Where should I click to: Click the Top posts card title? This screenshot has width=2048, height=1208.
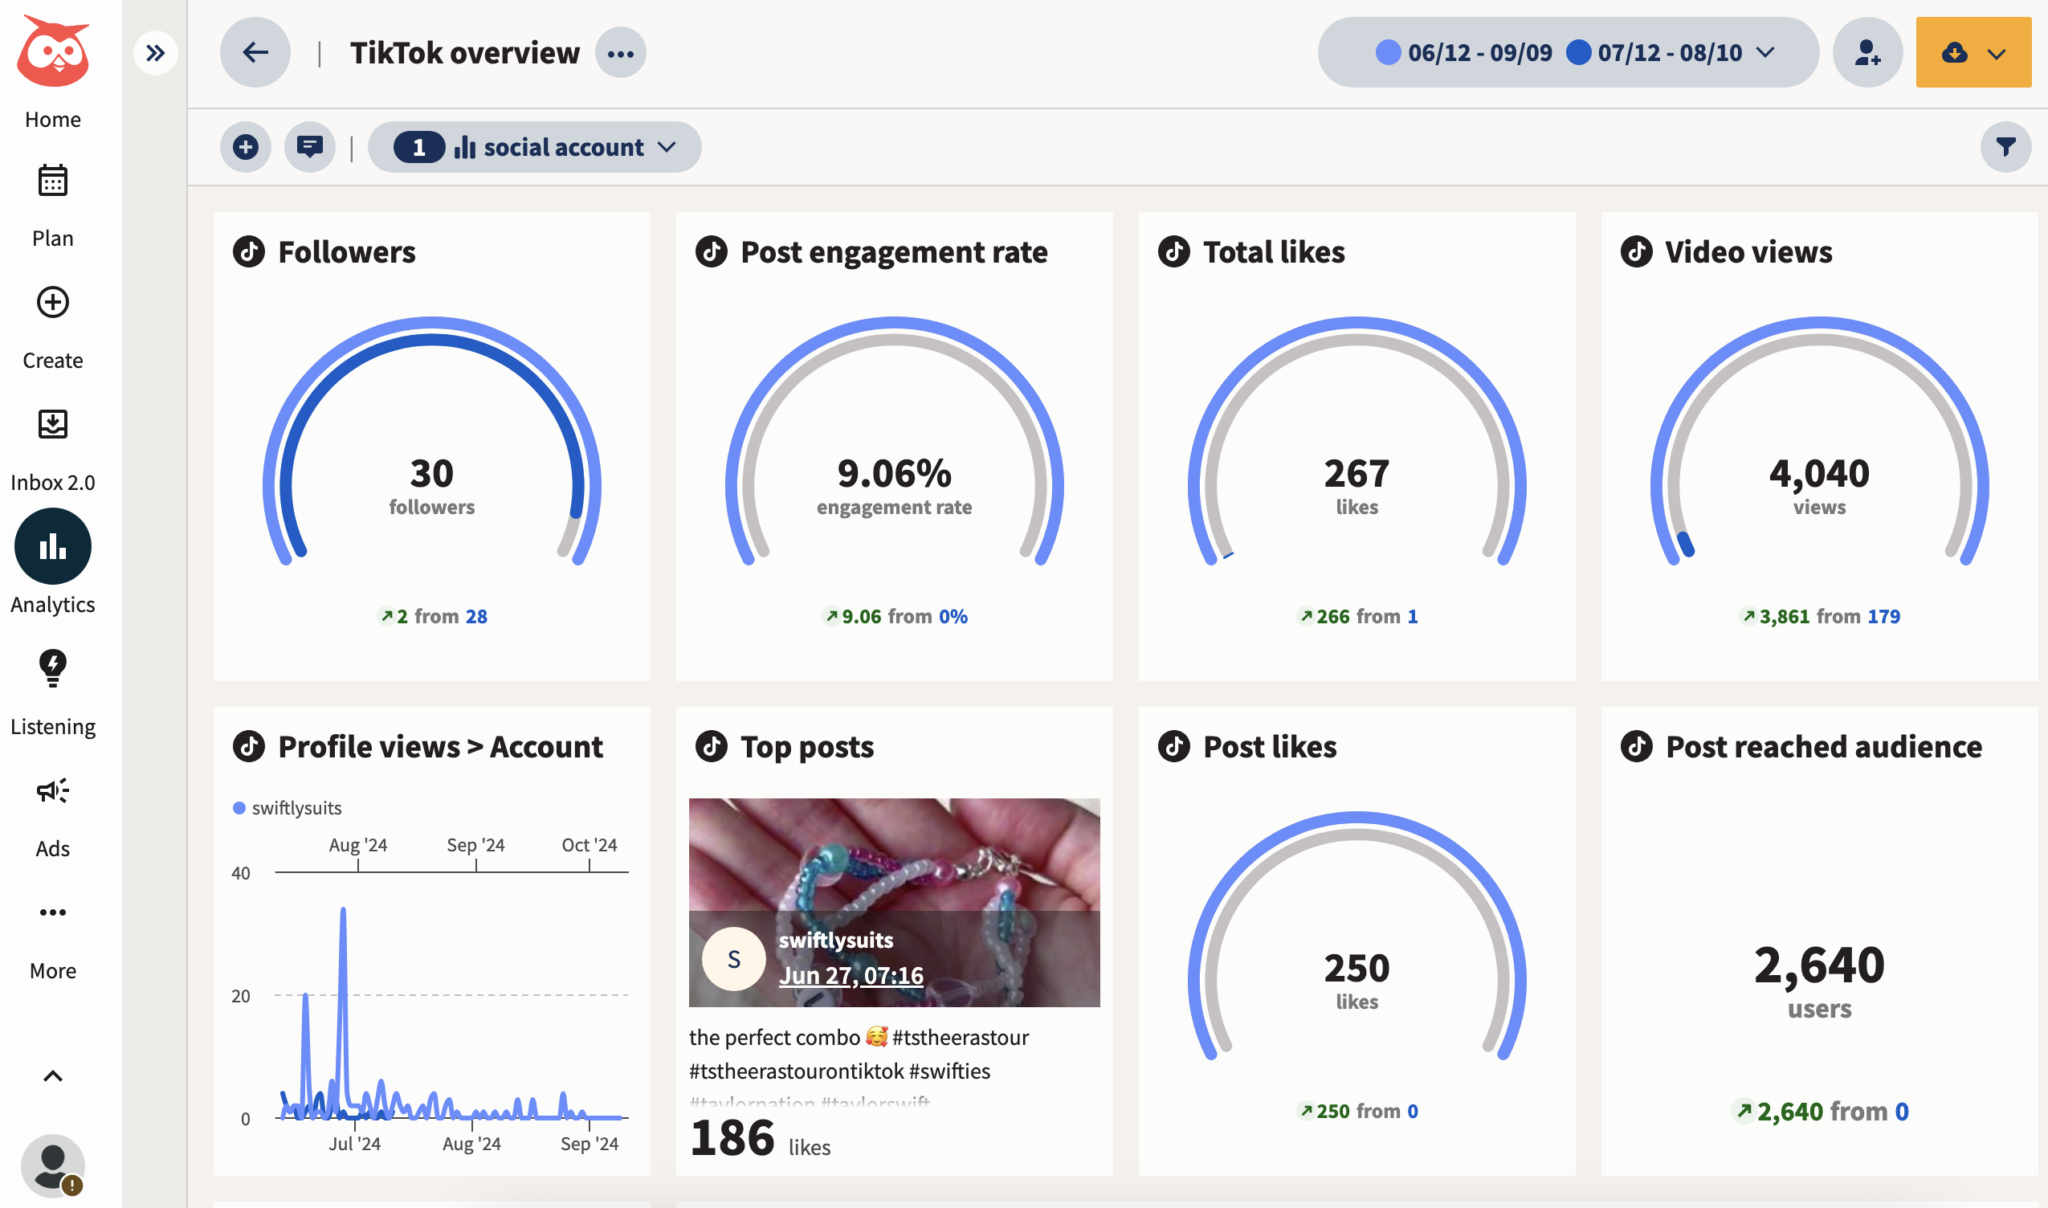[807, 747]
